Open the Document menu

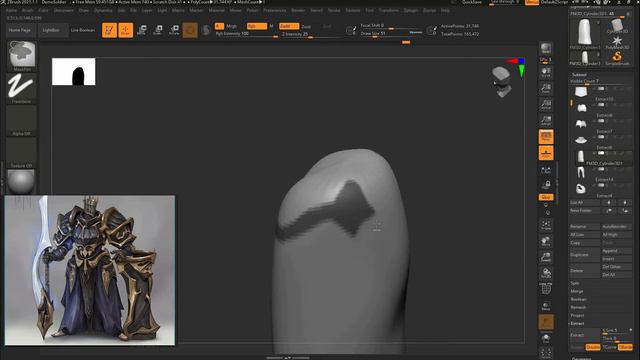click(x=64, y=11)
